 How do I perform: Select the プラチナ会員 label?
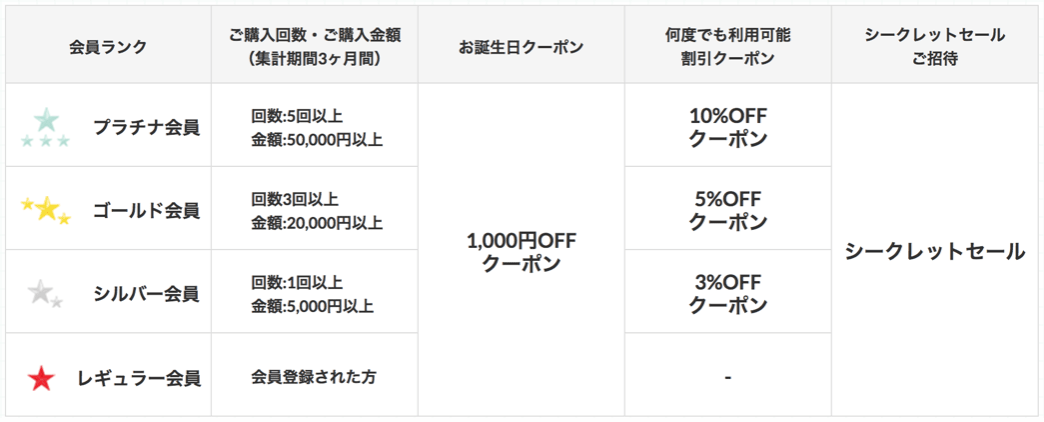pyautogui.click(x=146, y=128)
